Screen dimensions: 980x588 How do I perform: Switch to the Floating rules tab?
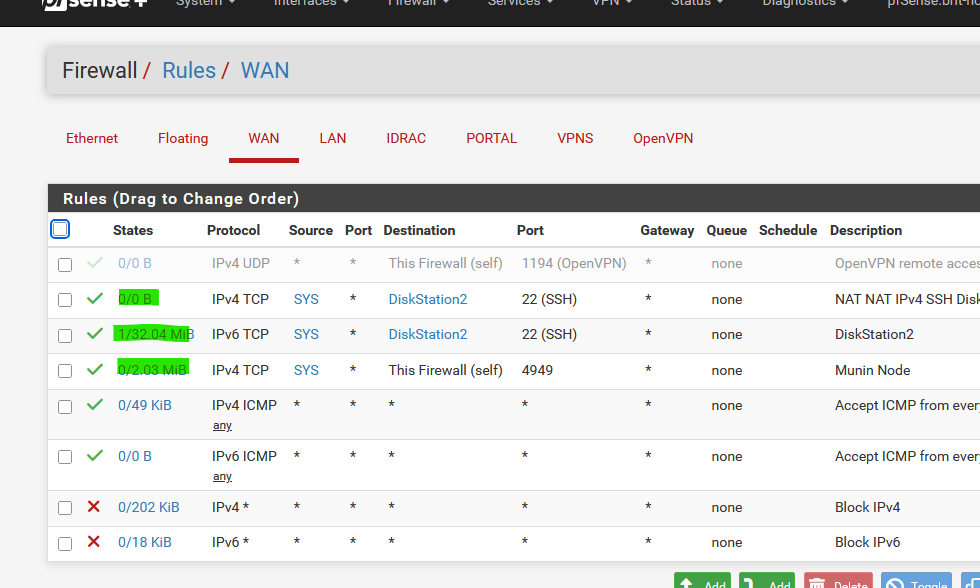183,138
